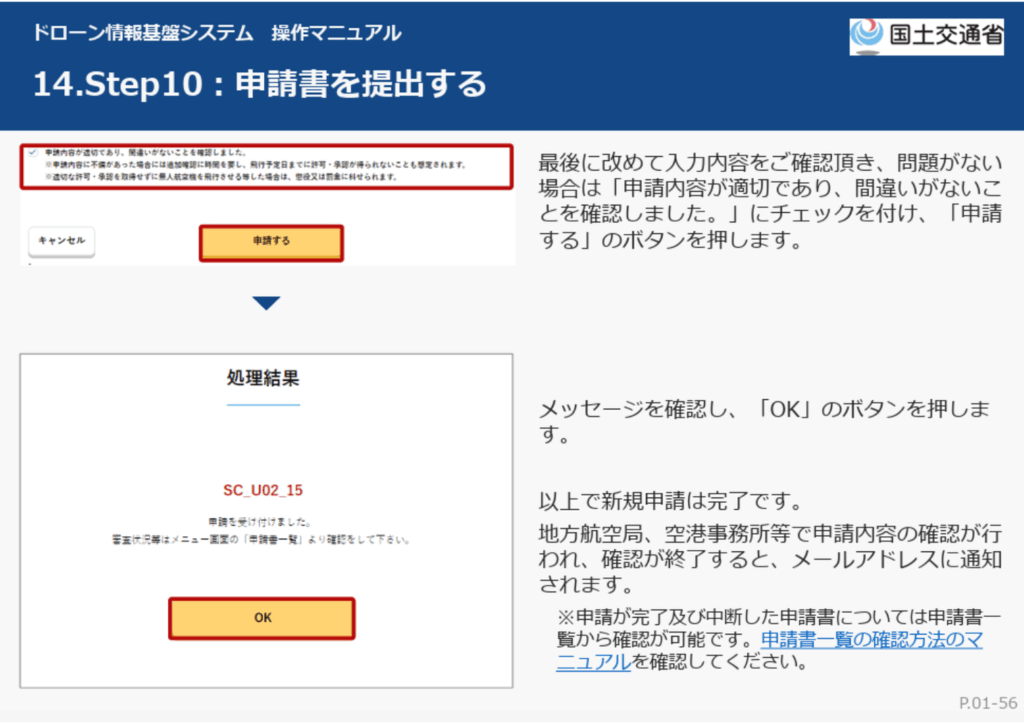The image size is (1024, 724).
Task: Confirm the result with the OK button
Action: pyautogui.click(x=262, y=618)
